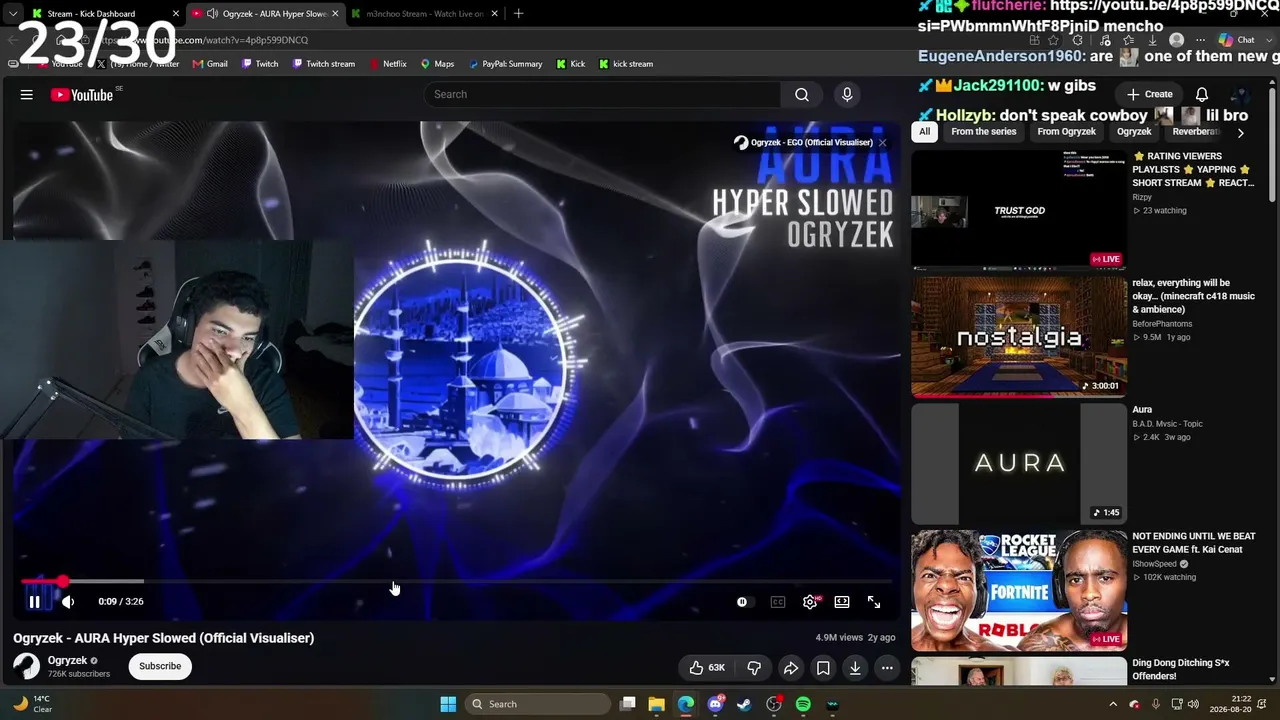1280x720 pixels.
Task: Open the Ogryzek channel name link
Action: [x=68, y=660]
